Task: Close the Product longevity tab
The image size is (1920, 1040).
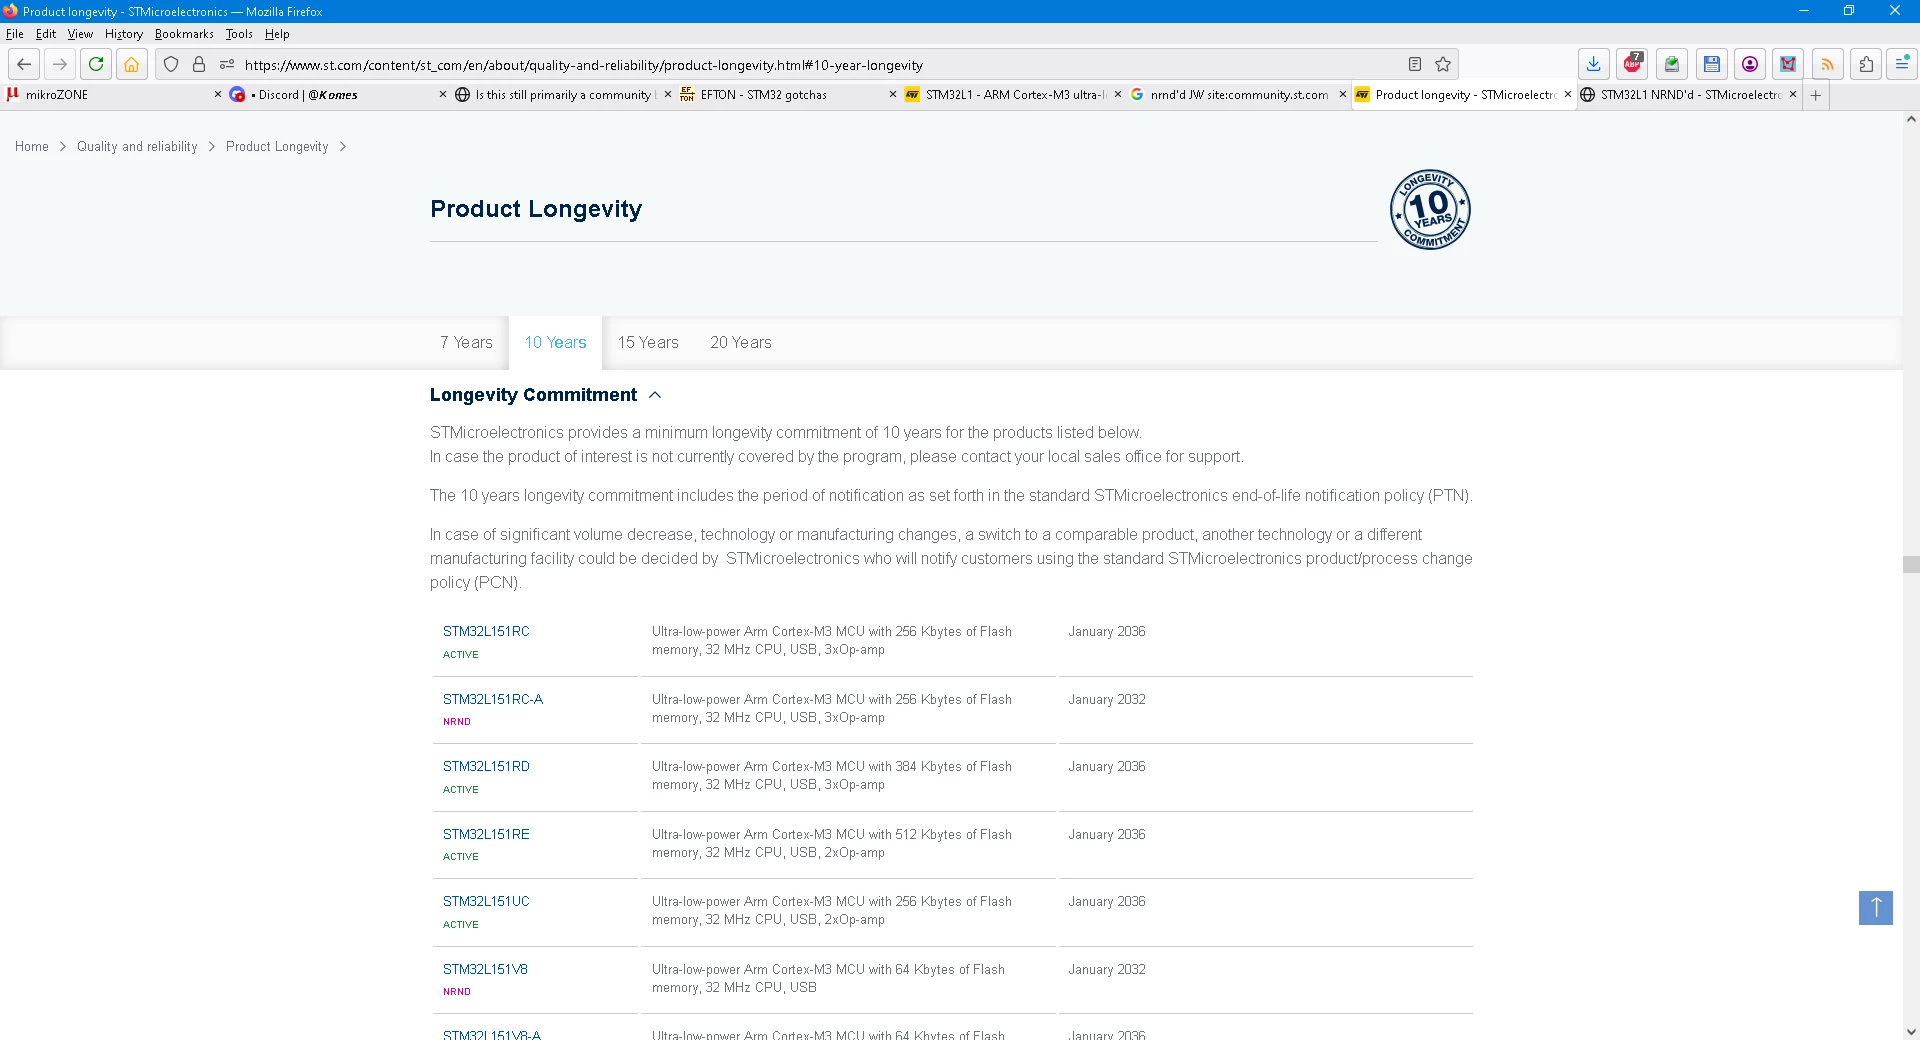Action: pos(1568,94)
